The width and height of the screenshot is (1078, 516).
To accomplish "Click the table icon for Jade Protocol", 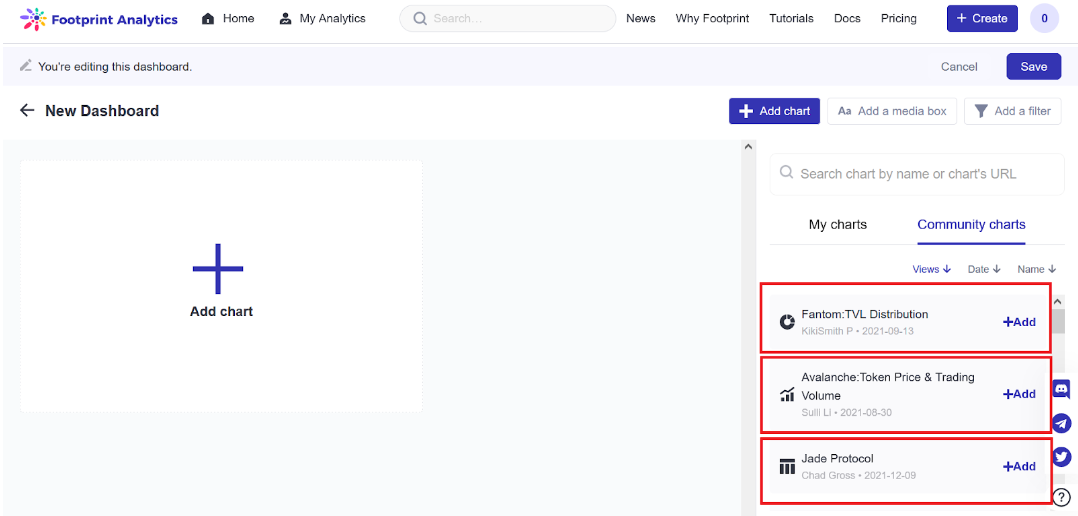I will tap(787, 467).
